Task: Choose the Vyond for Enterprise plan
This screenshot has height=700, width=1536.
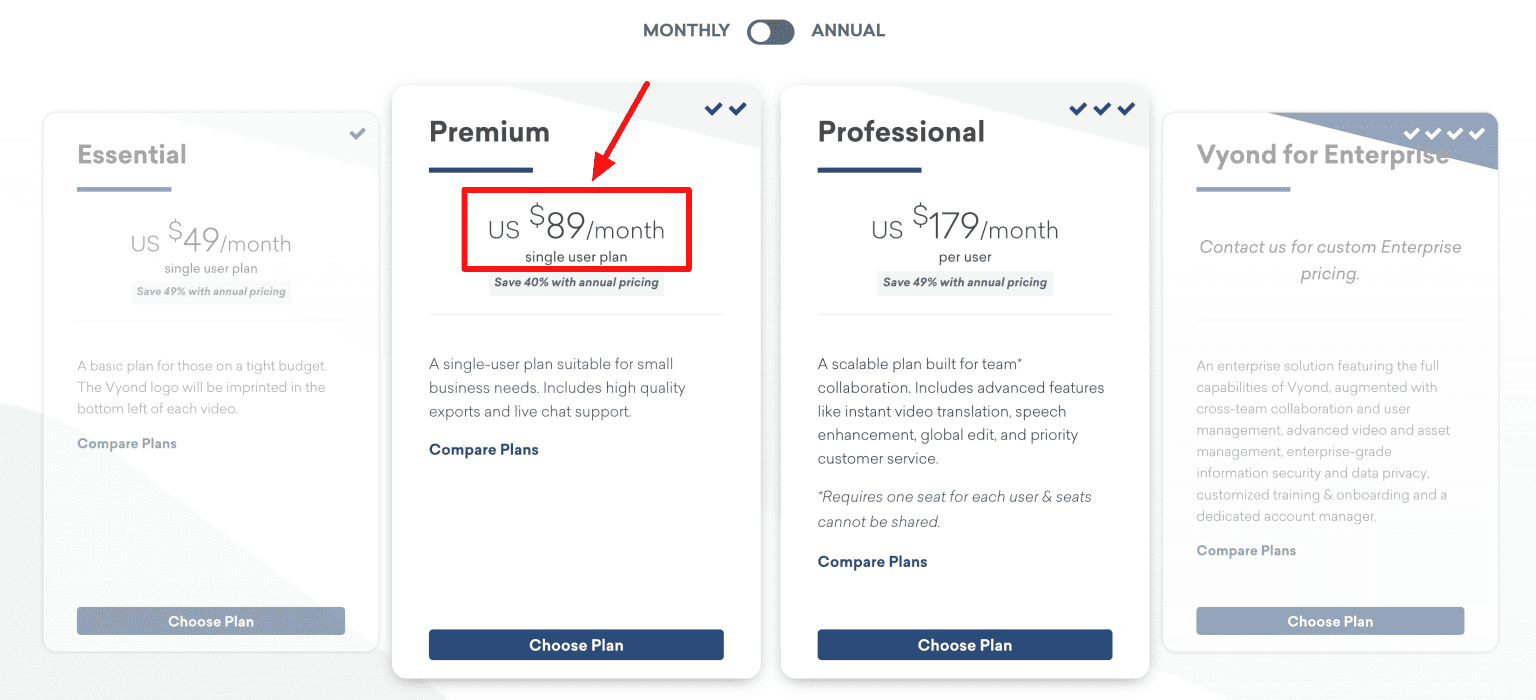Action: pos(1330,621)
